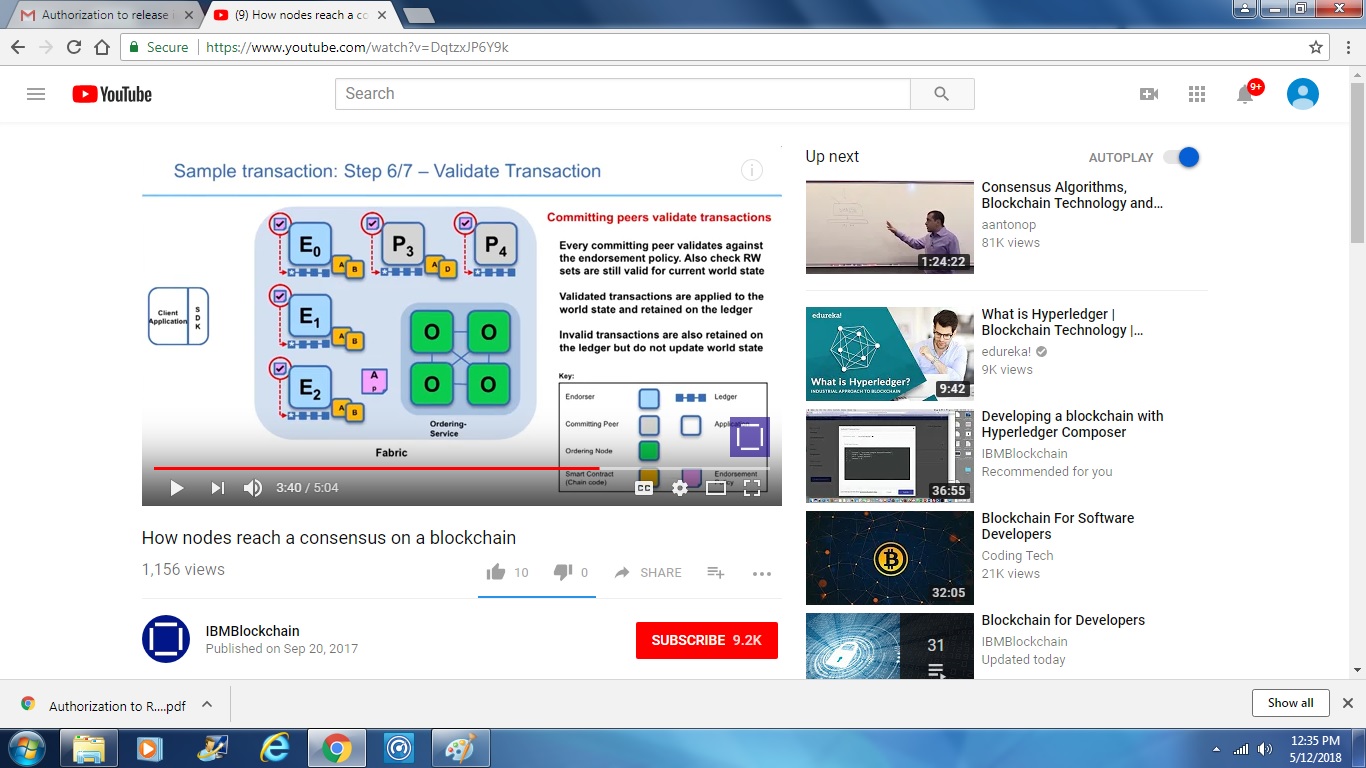This screenshot has height=768, width=1366.
Task: Toggle the Autoplay switch
Action: pos(1181,157)
